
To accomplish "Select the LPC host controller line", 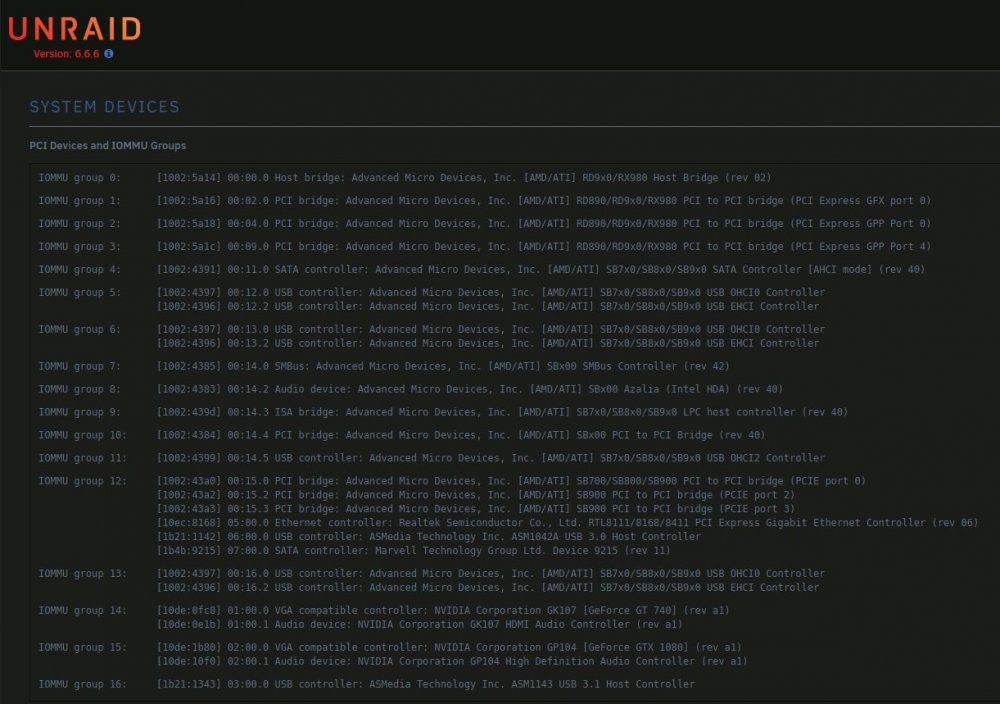I will point(503,412).
